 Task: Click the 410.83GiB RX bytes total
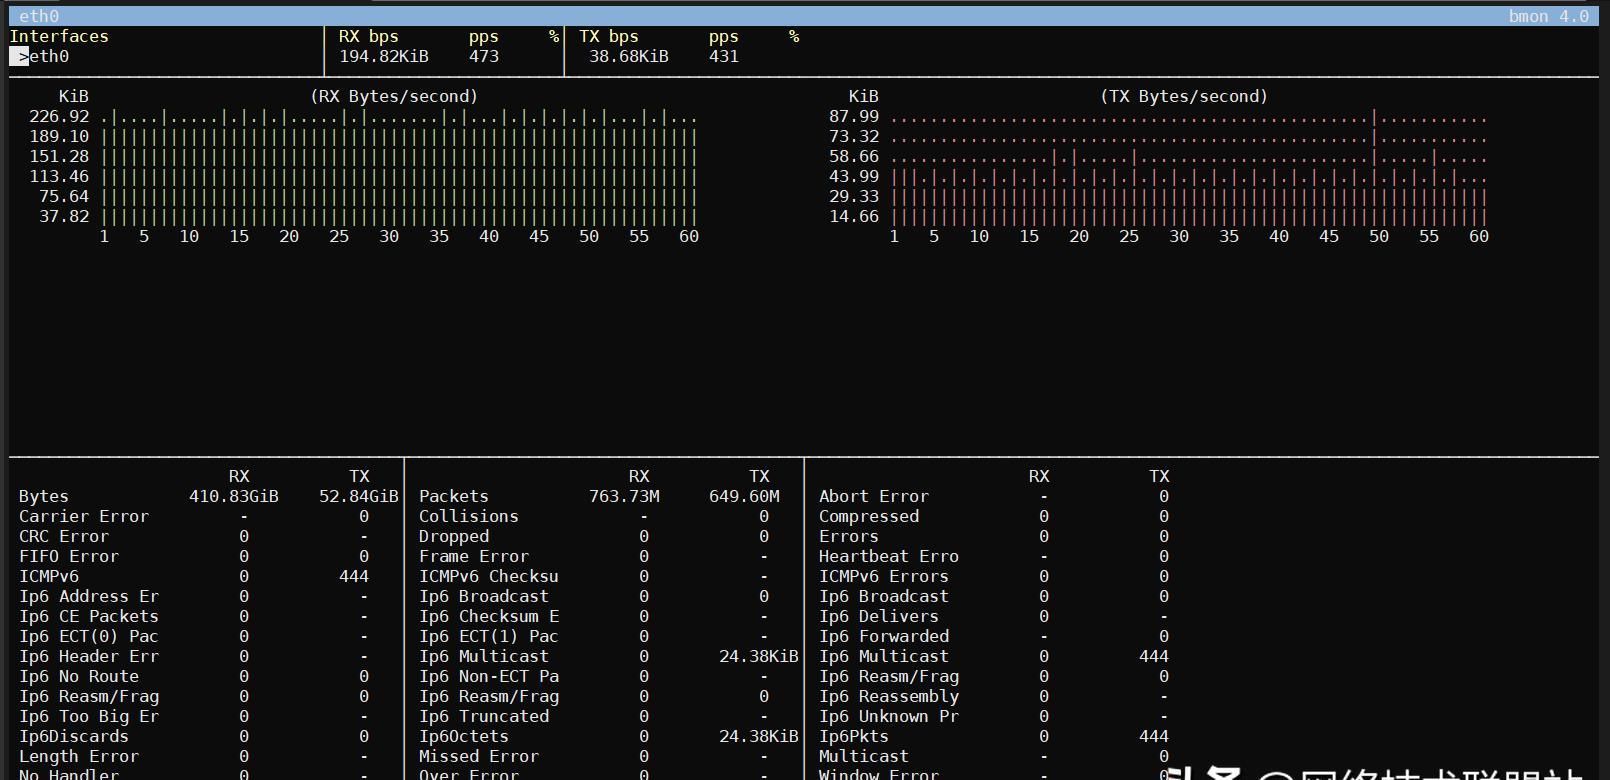click(x=234, y=497)
